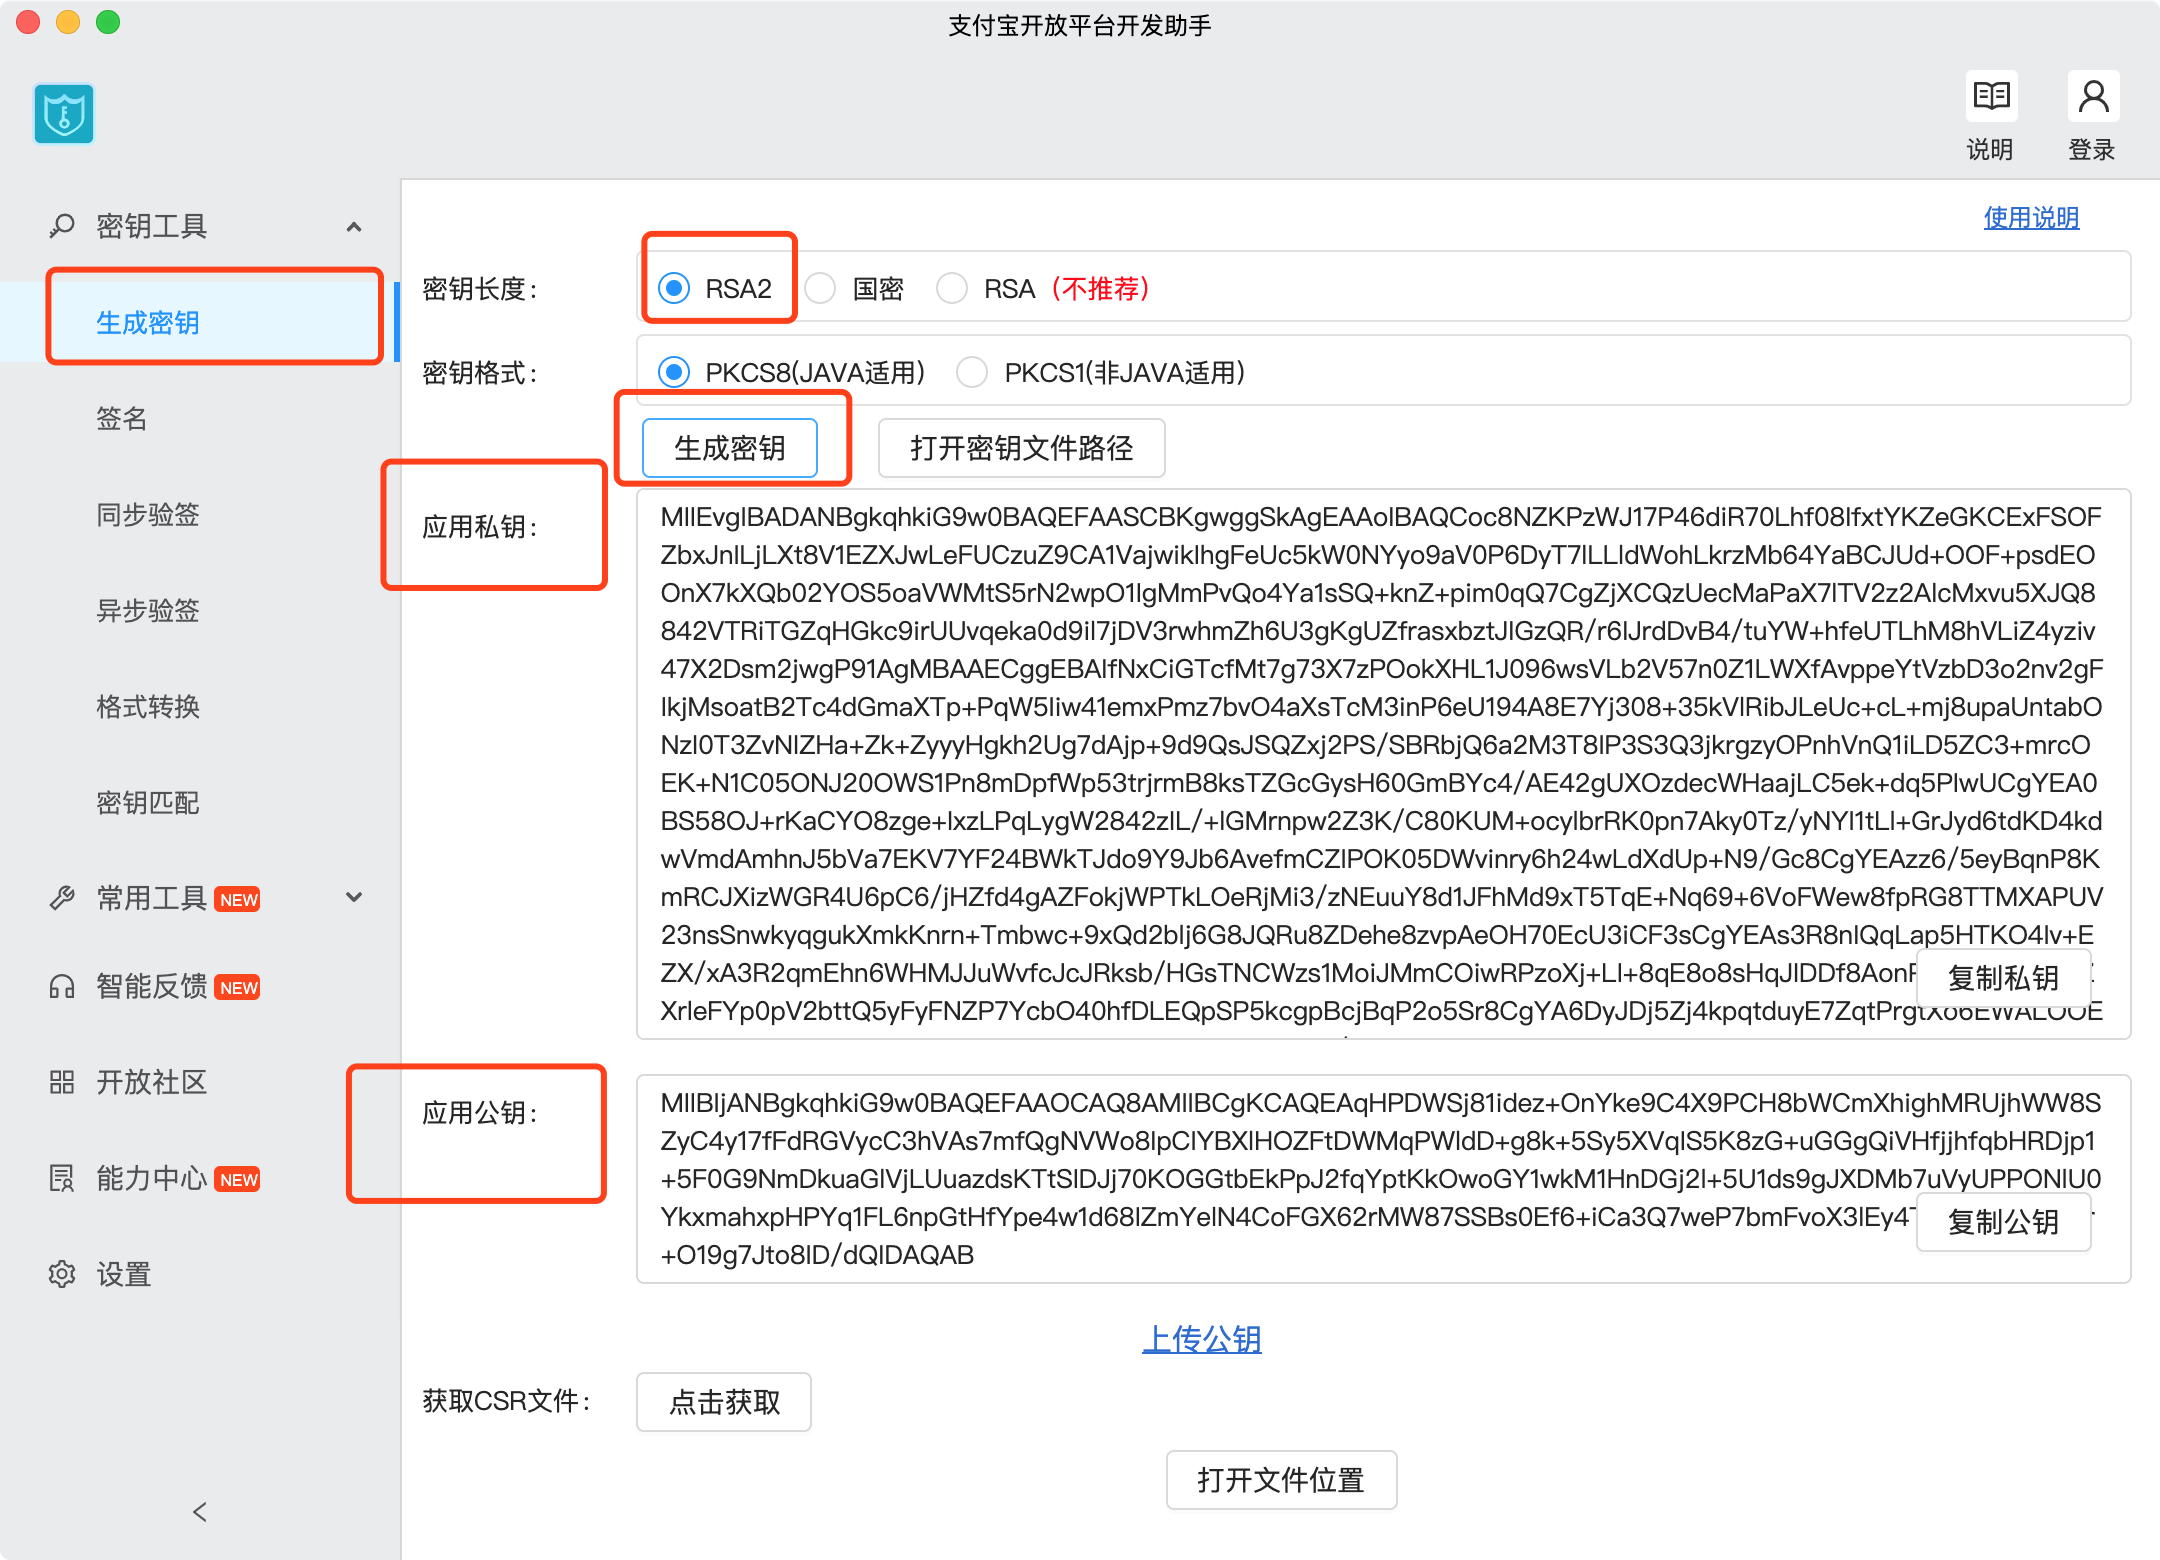Click 点击获取 for CSR file
The width and height of the screenshot is (2160, 1560).
(x=724, y=1402)
